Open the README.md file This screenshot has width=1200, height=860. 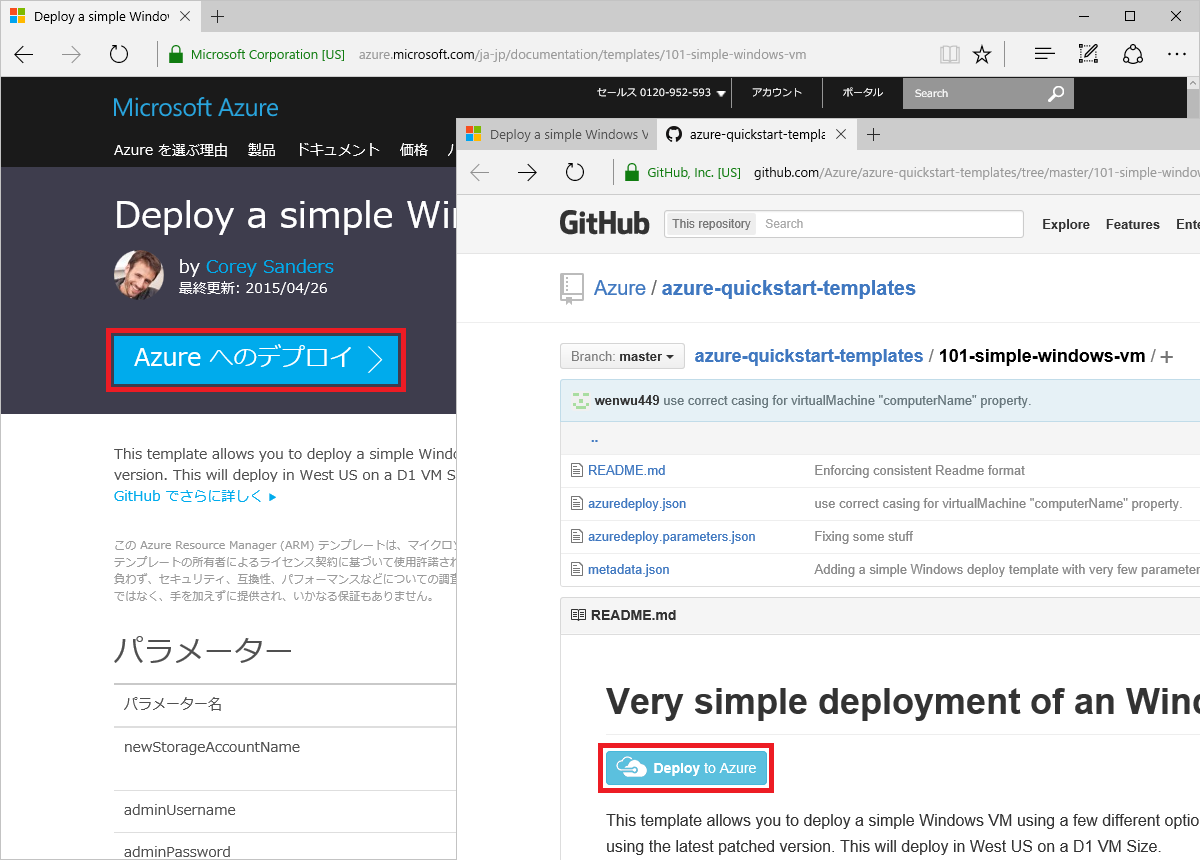[627, 470]
